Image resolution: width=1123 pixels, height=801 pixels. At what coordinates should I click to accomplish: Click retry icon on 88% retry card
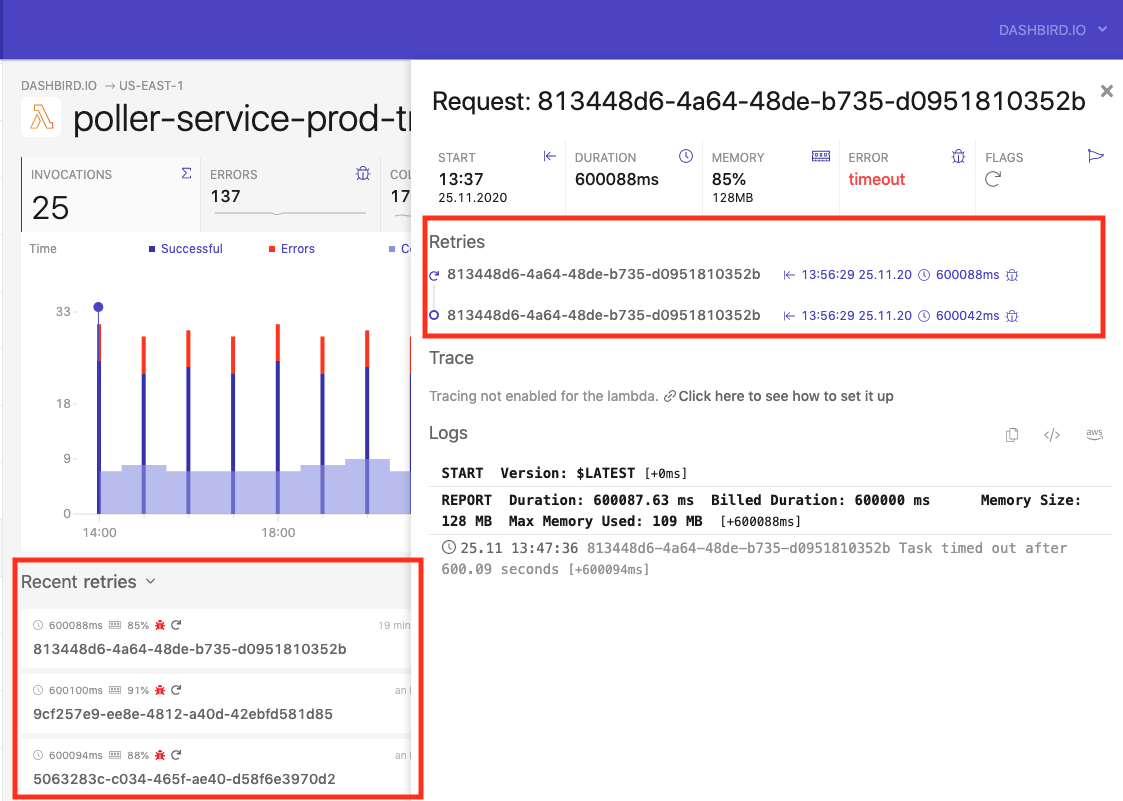[176, 754]
